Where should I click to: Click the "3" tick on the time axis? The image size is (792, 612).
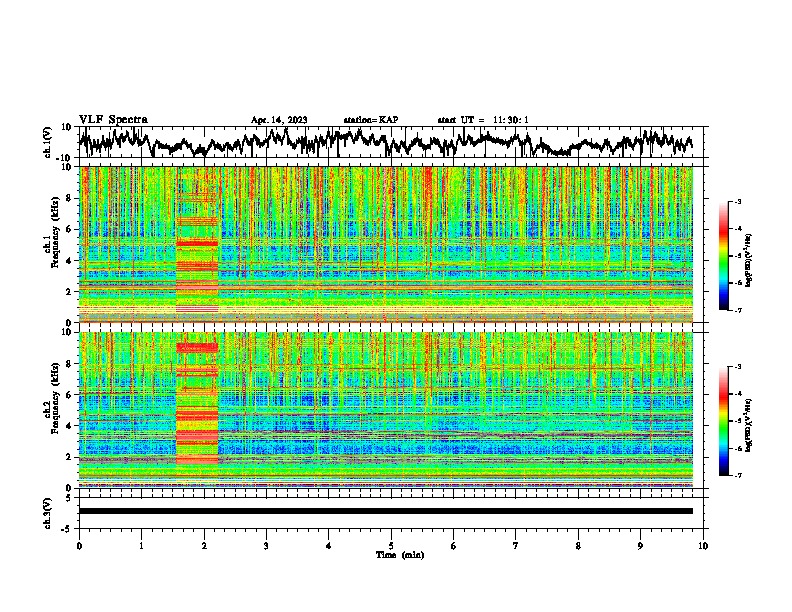pyautogui.click(x=266, y=546)
